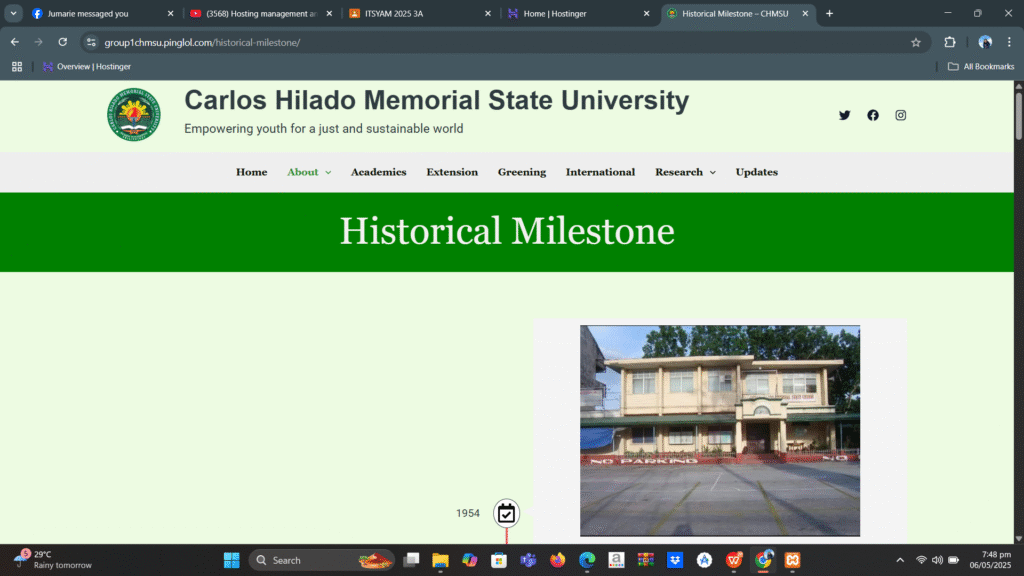Expand the About menu dropdown
This screenshot has height=576, width=1024.
(309, 172)
